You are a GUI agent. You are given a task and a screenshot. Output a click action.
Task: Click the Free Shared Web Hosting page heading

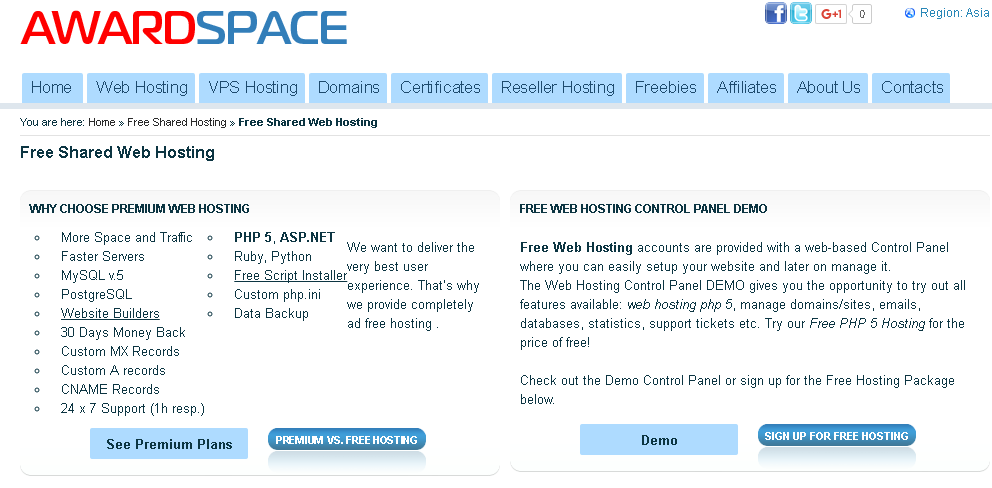click(x=118, y=153)
